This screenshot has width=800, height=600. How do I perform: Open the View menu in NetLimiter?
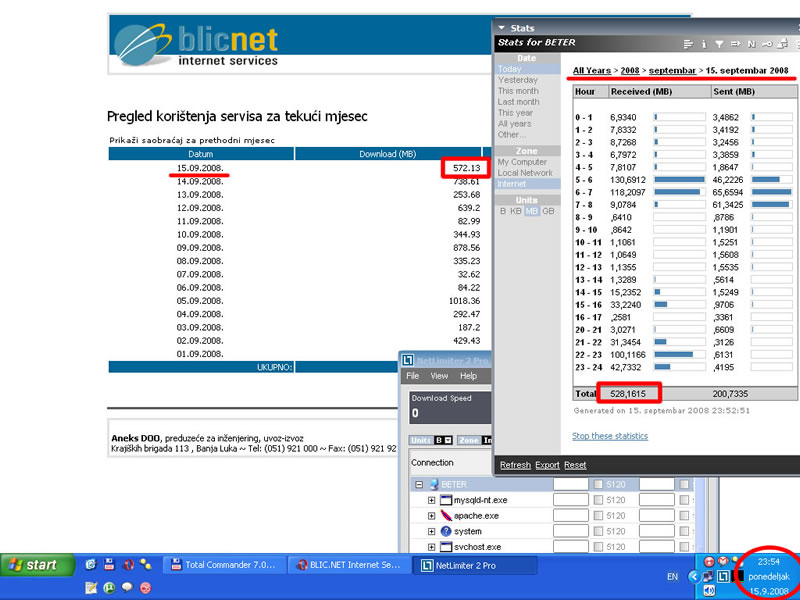point(439,376)
